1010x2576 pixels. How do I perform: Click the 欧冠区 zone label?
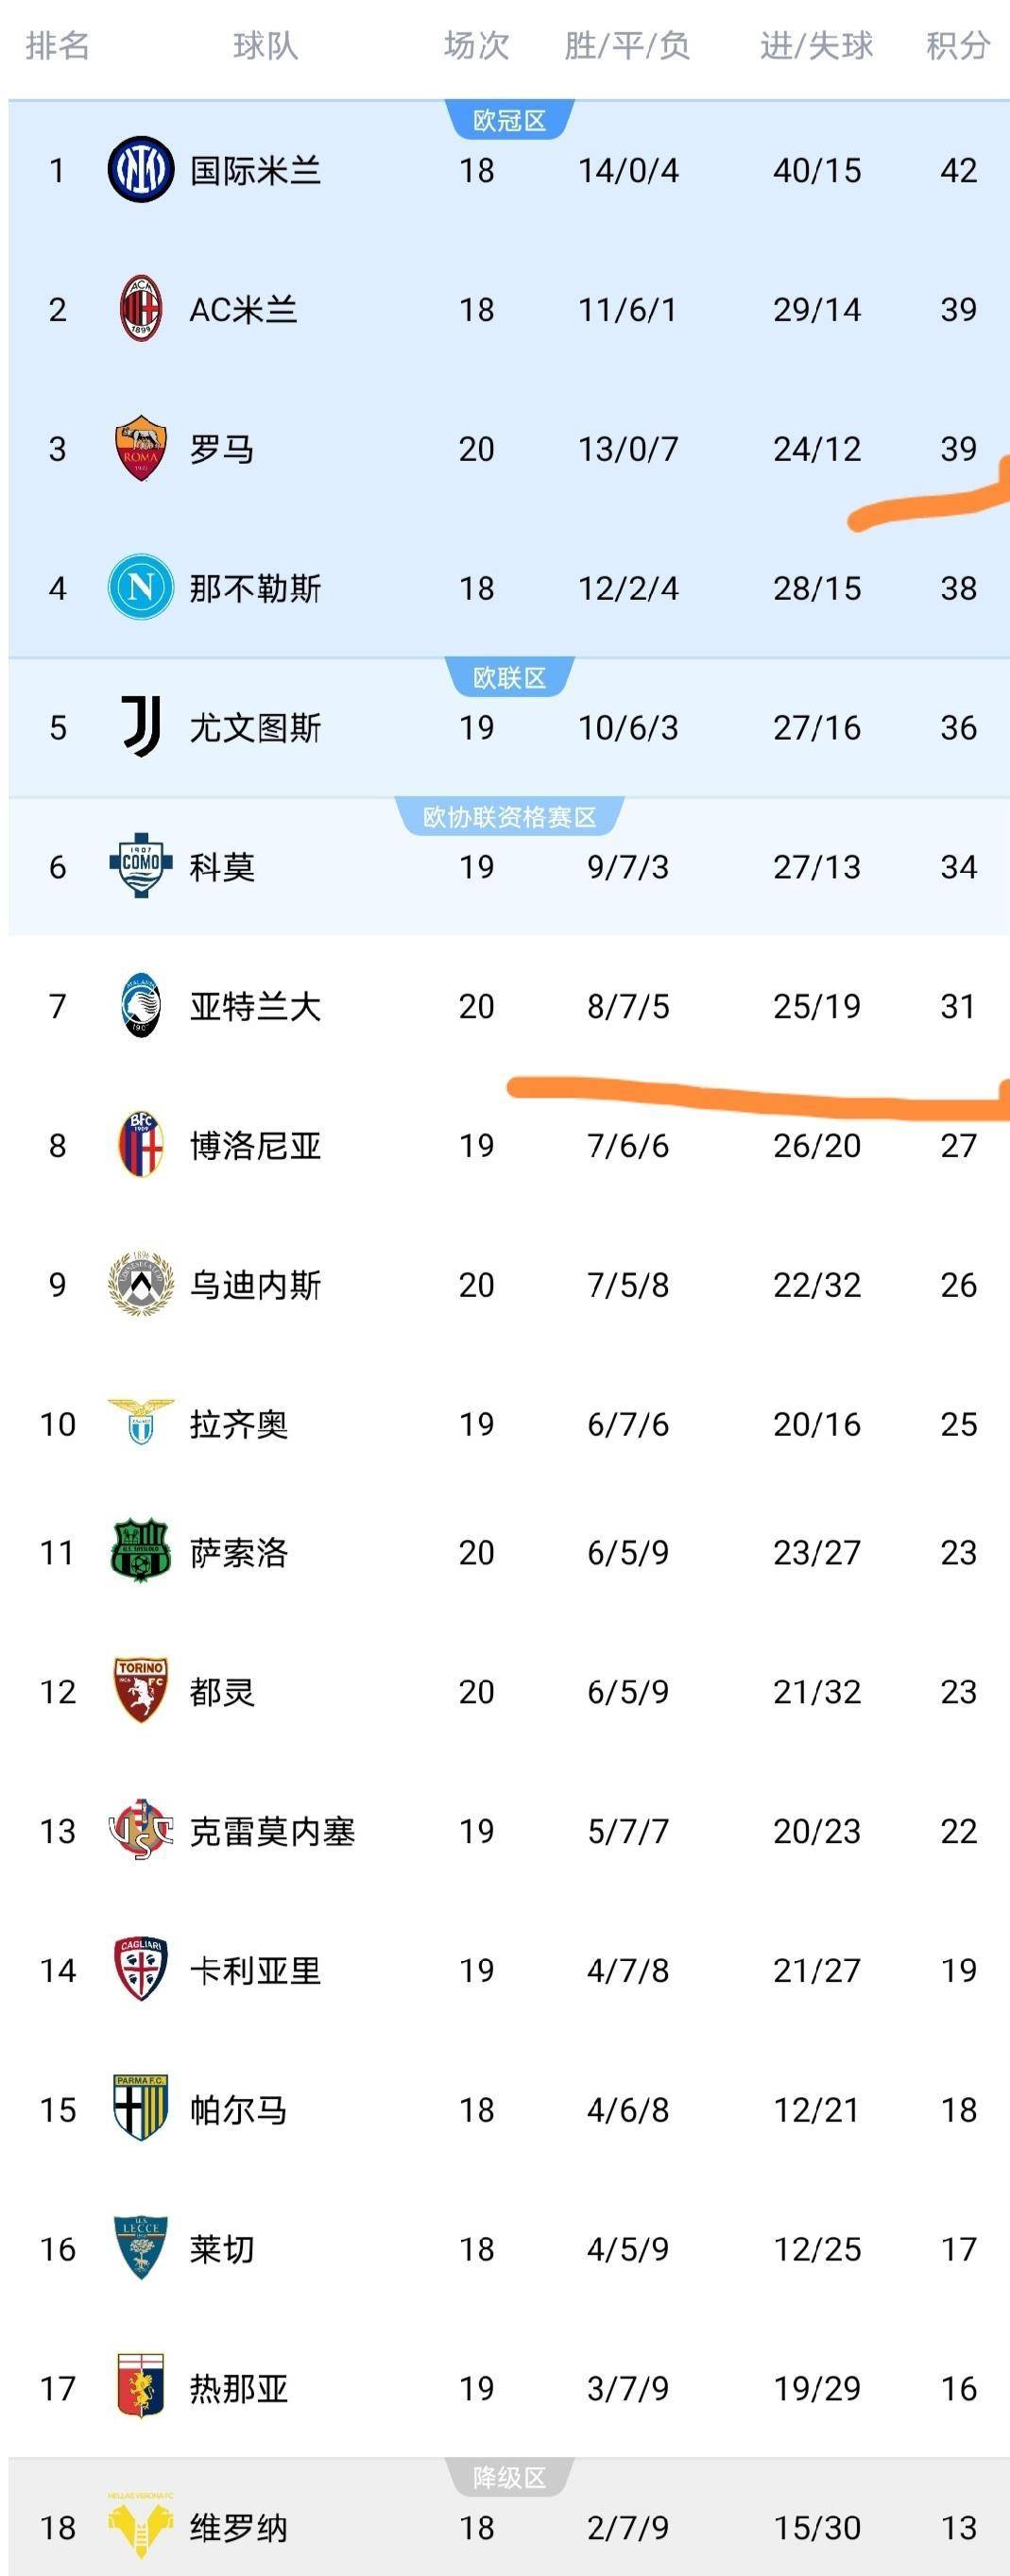[x=509, y=120]
